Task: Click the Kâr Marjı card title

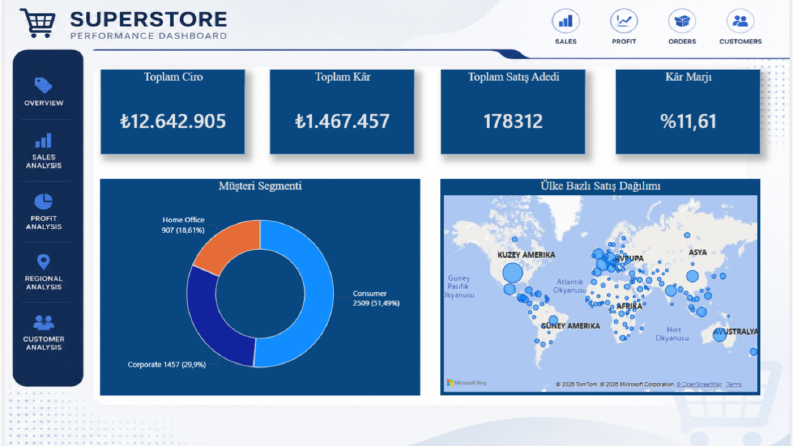Action: pyautogui.click(x=688, y=77)
